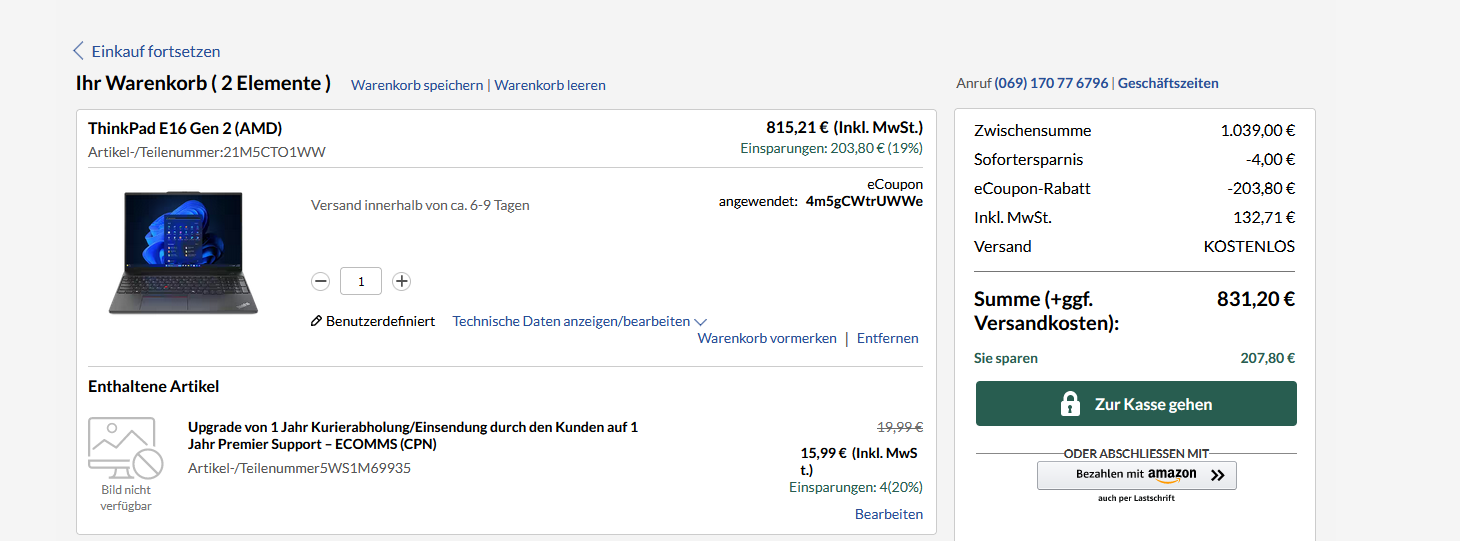Increase quantity with the plus icon
Viewport: 1460px width, 541px height.
pyautogui.click(x=401, y=282)
